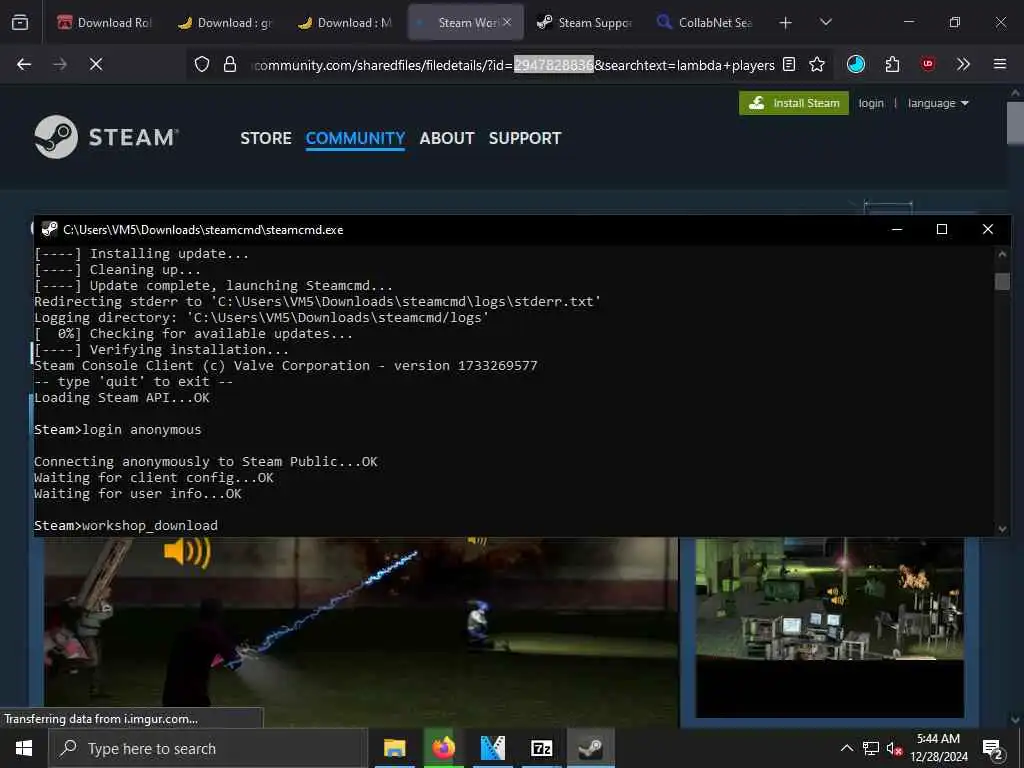Expand the language dropdown
Viewport: 1024px width, 768px height.
click(x=938, y=103)
